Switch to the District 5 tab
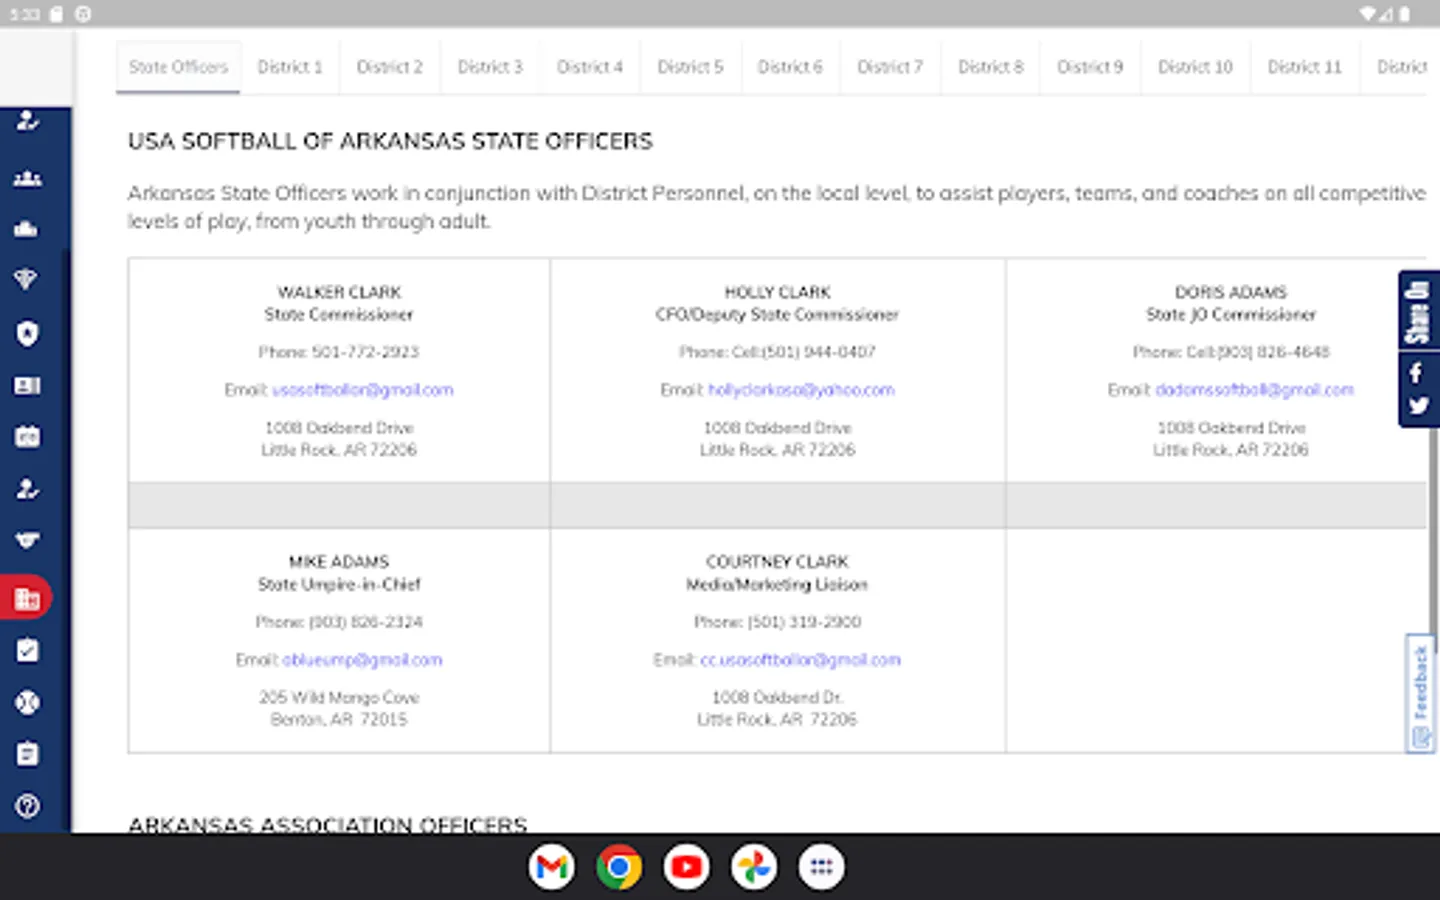 690,67
